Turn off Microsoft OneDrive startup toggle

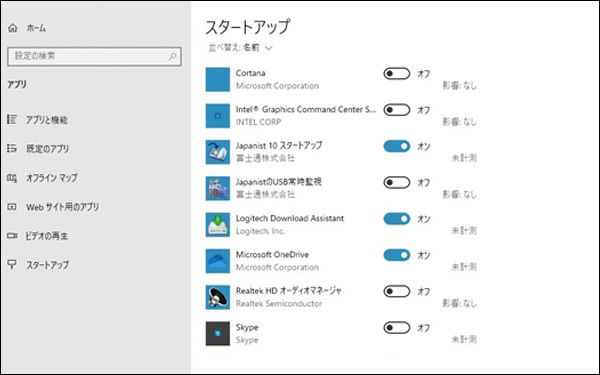click(x=397, y=255)
